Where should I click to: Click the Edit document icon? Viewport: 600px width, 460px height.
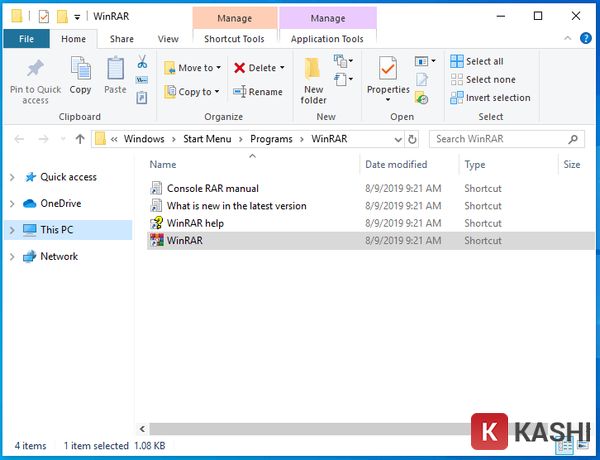421,79
